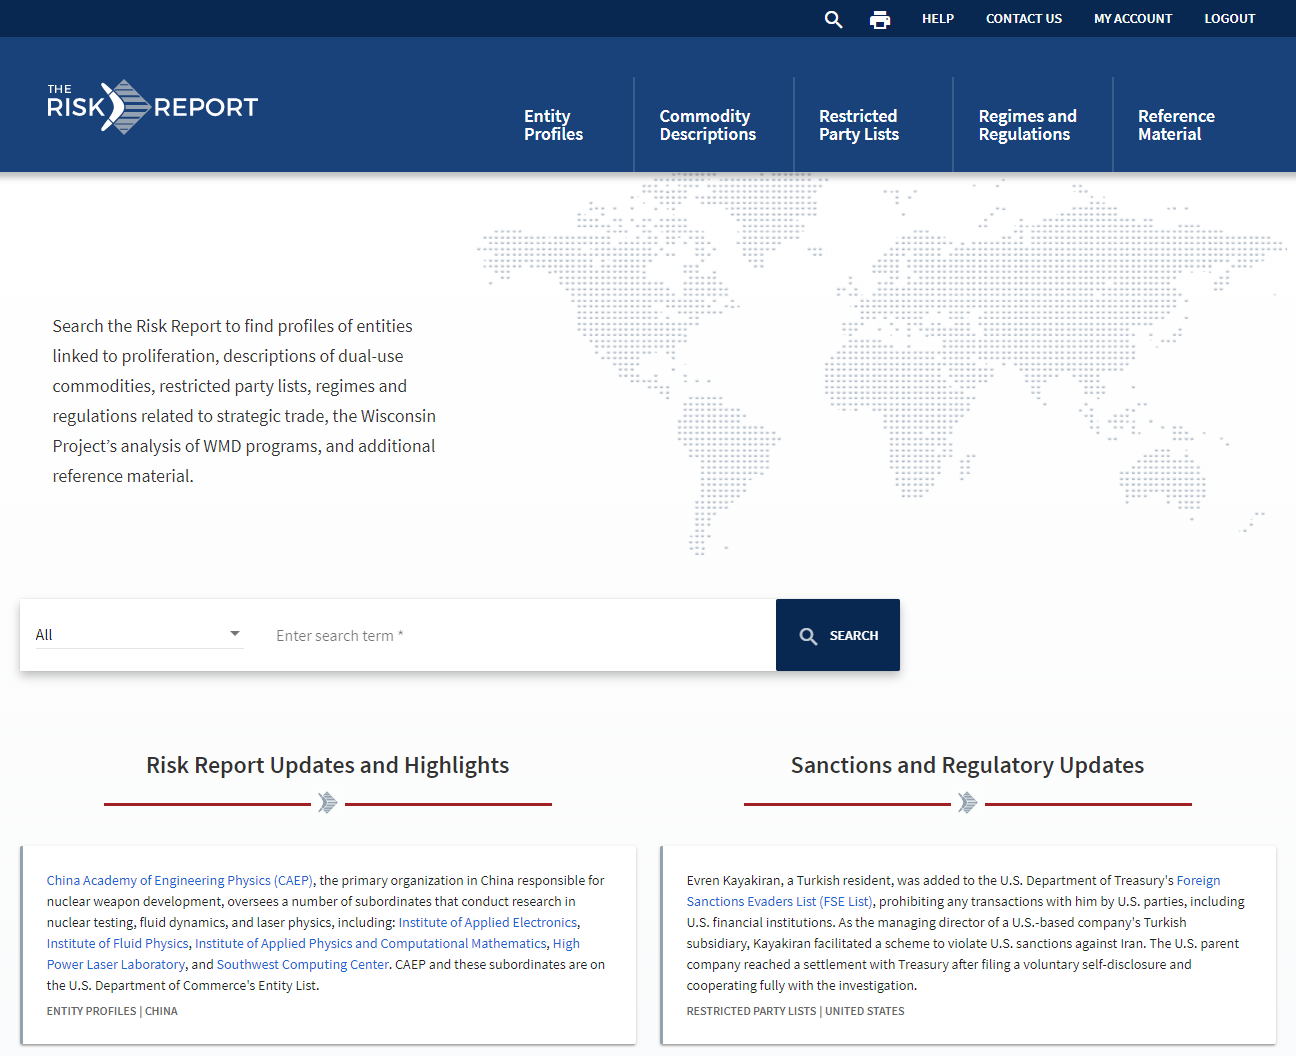1296x1056 pixels.
Task: Open the Risk Report logo home link
Action: [152, 107]
